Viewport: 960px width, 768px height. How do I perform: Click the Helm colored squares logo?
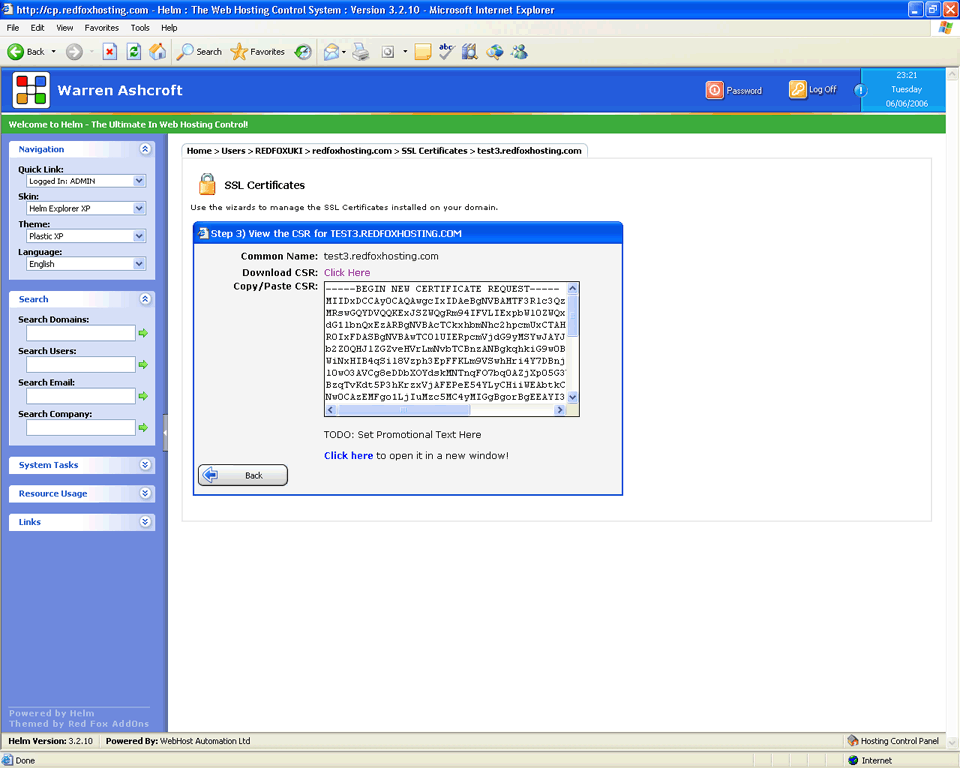tap(31, 90)
